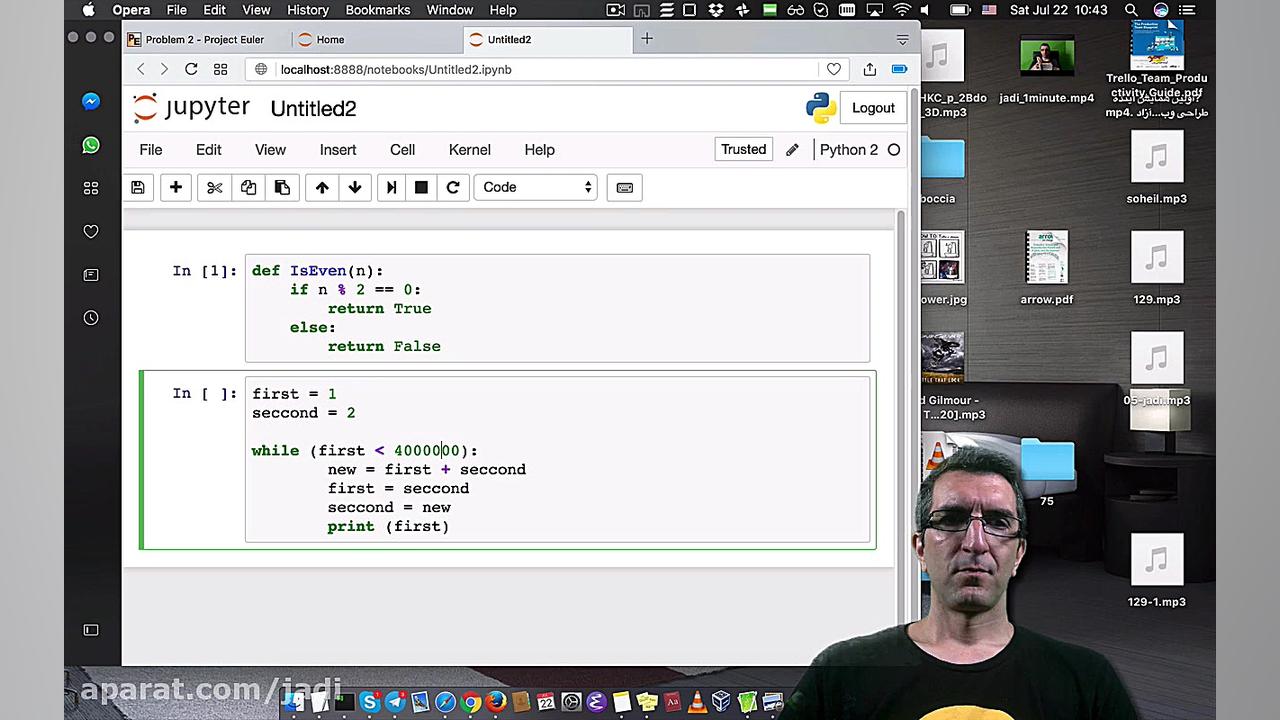Image resolution: width=1280 pixels, height=720 pixels.
Task: Go forward in Opera navigation
Action: pos(164,69)
